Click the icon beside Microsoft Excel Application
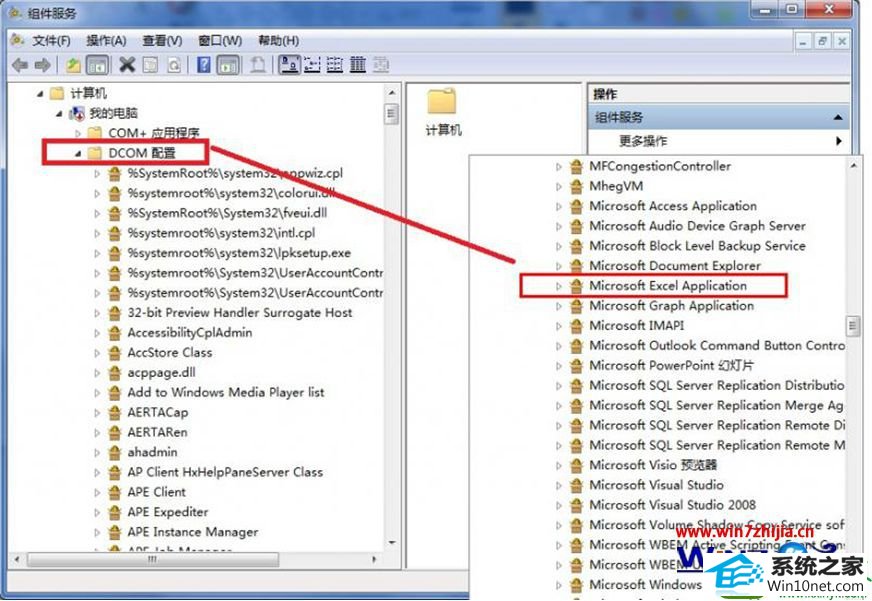Image resolution: width=872 pixels, height=601 pixels. [x=577, y=286]
